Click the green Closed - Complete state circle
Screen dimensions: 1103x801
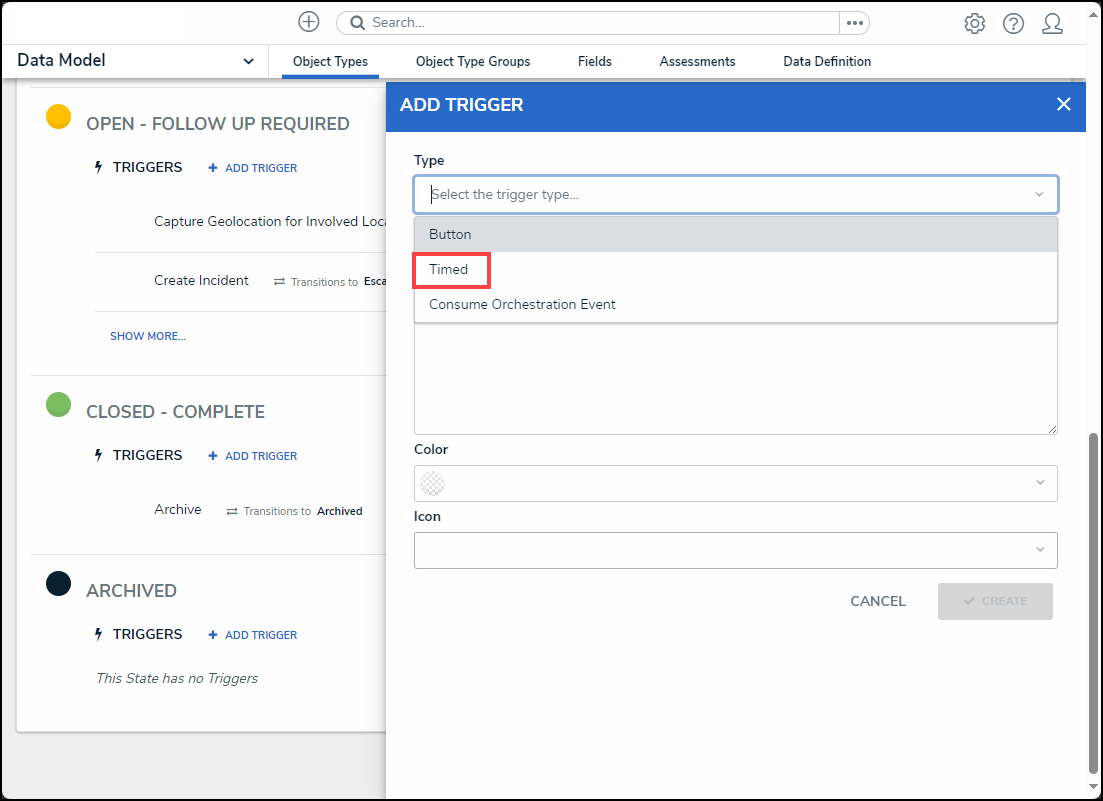point(59,405)
